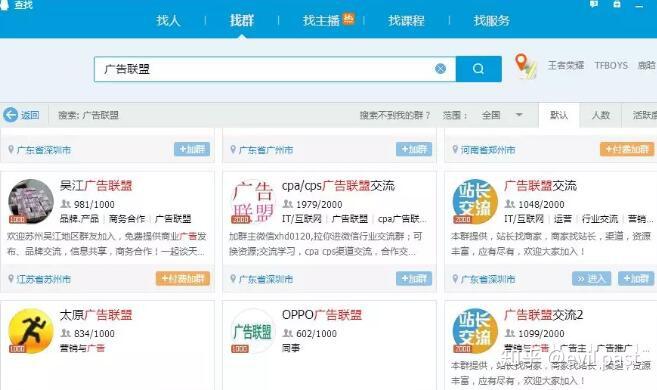Click 进入 for the 广告联盟交流 group

tap(591, 279)
